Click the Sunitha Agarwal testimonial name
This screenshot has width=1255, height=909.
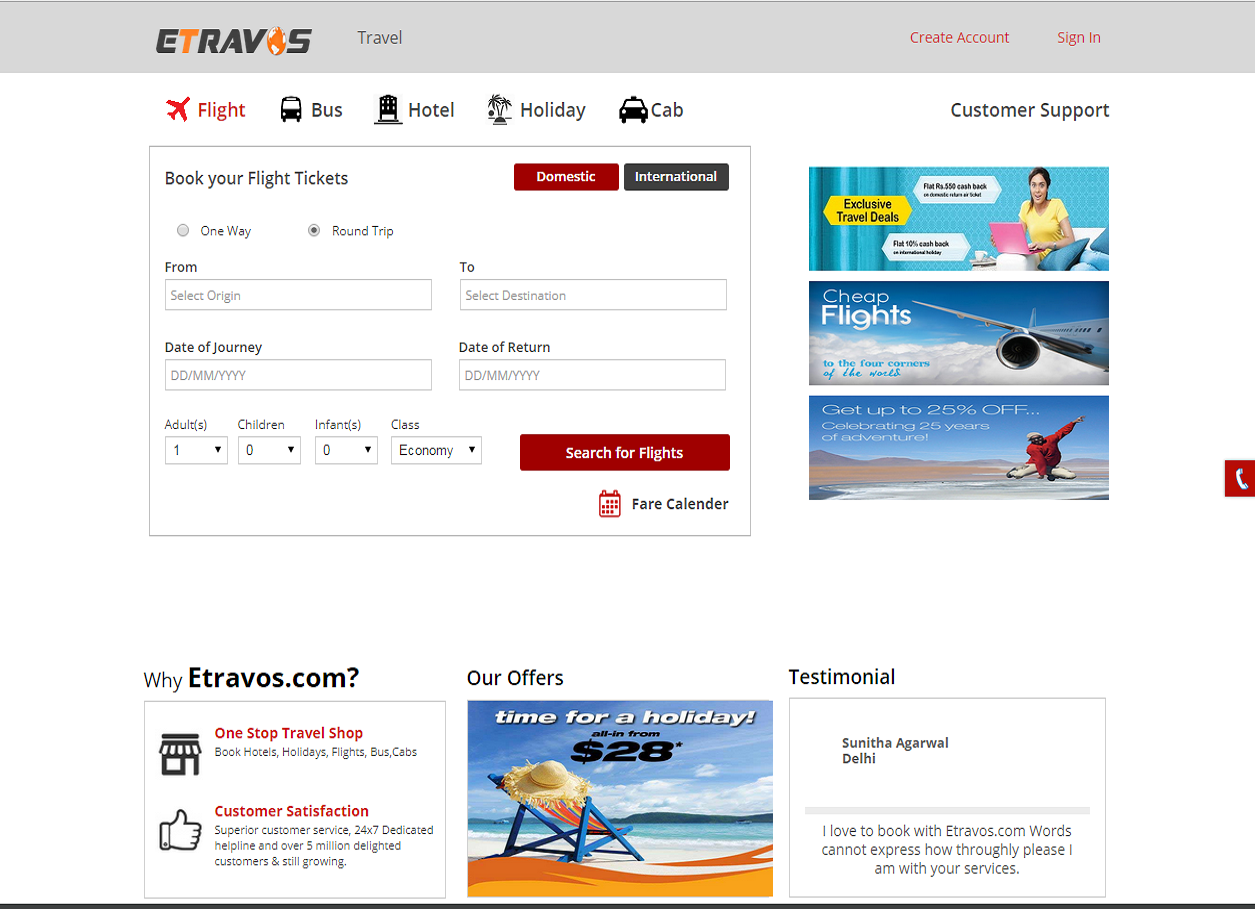click(x=895, y=743)
